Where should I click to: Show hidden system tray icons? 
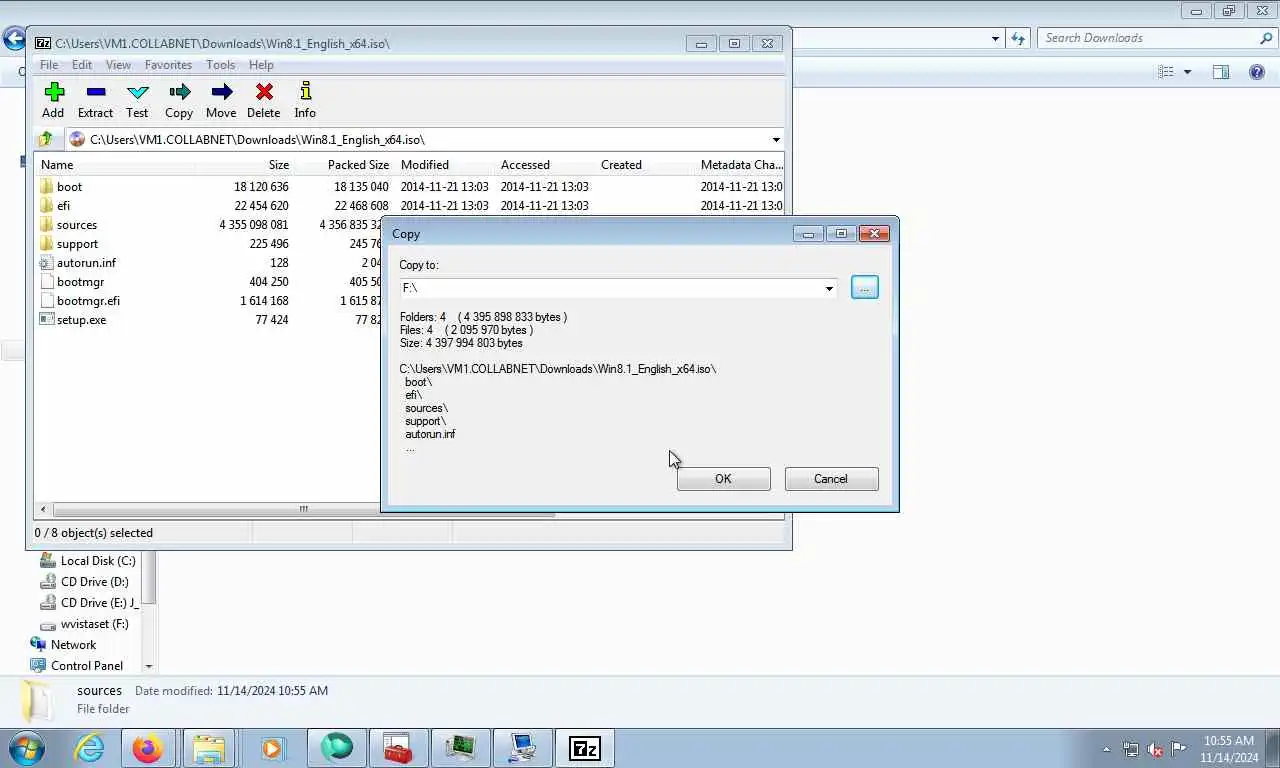pyautogui.click(x=1106, y=749)
